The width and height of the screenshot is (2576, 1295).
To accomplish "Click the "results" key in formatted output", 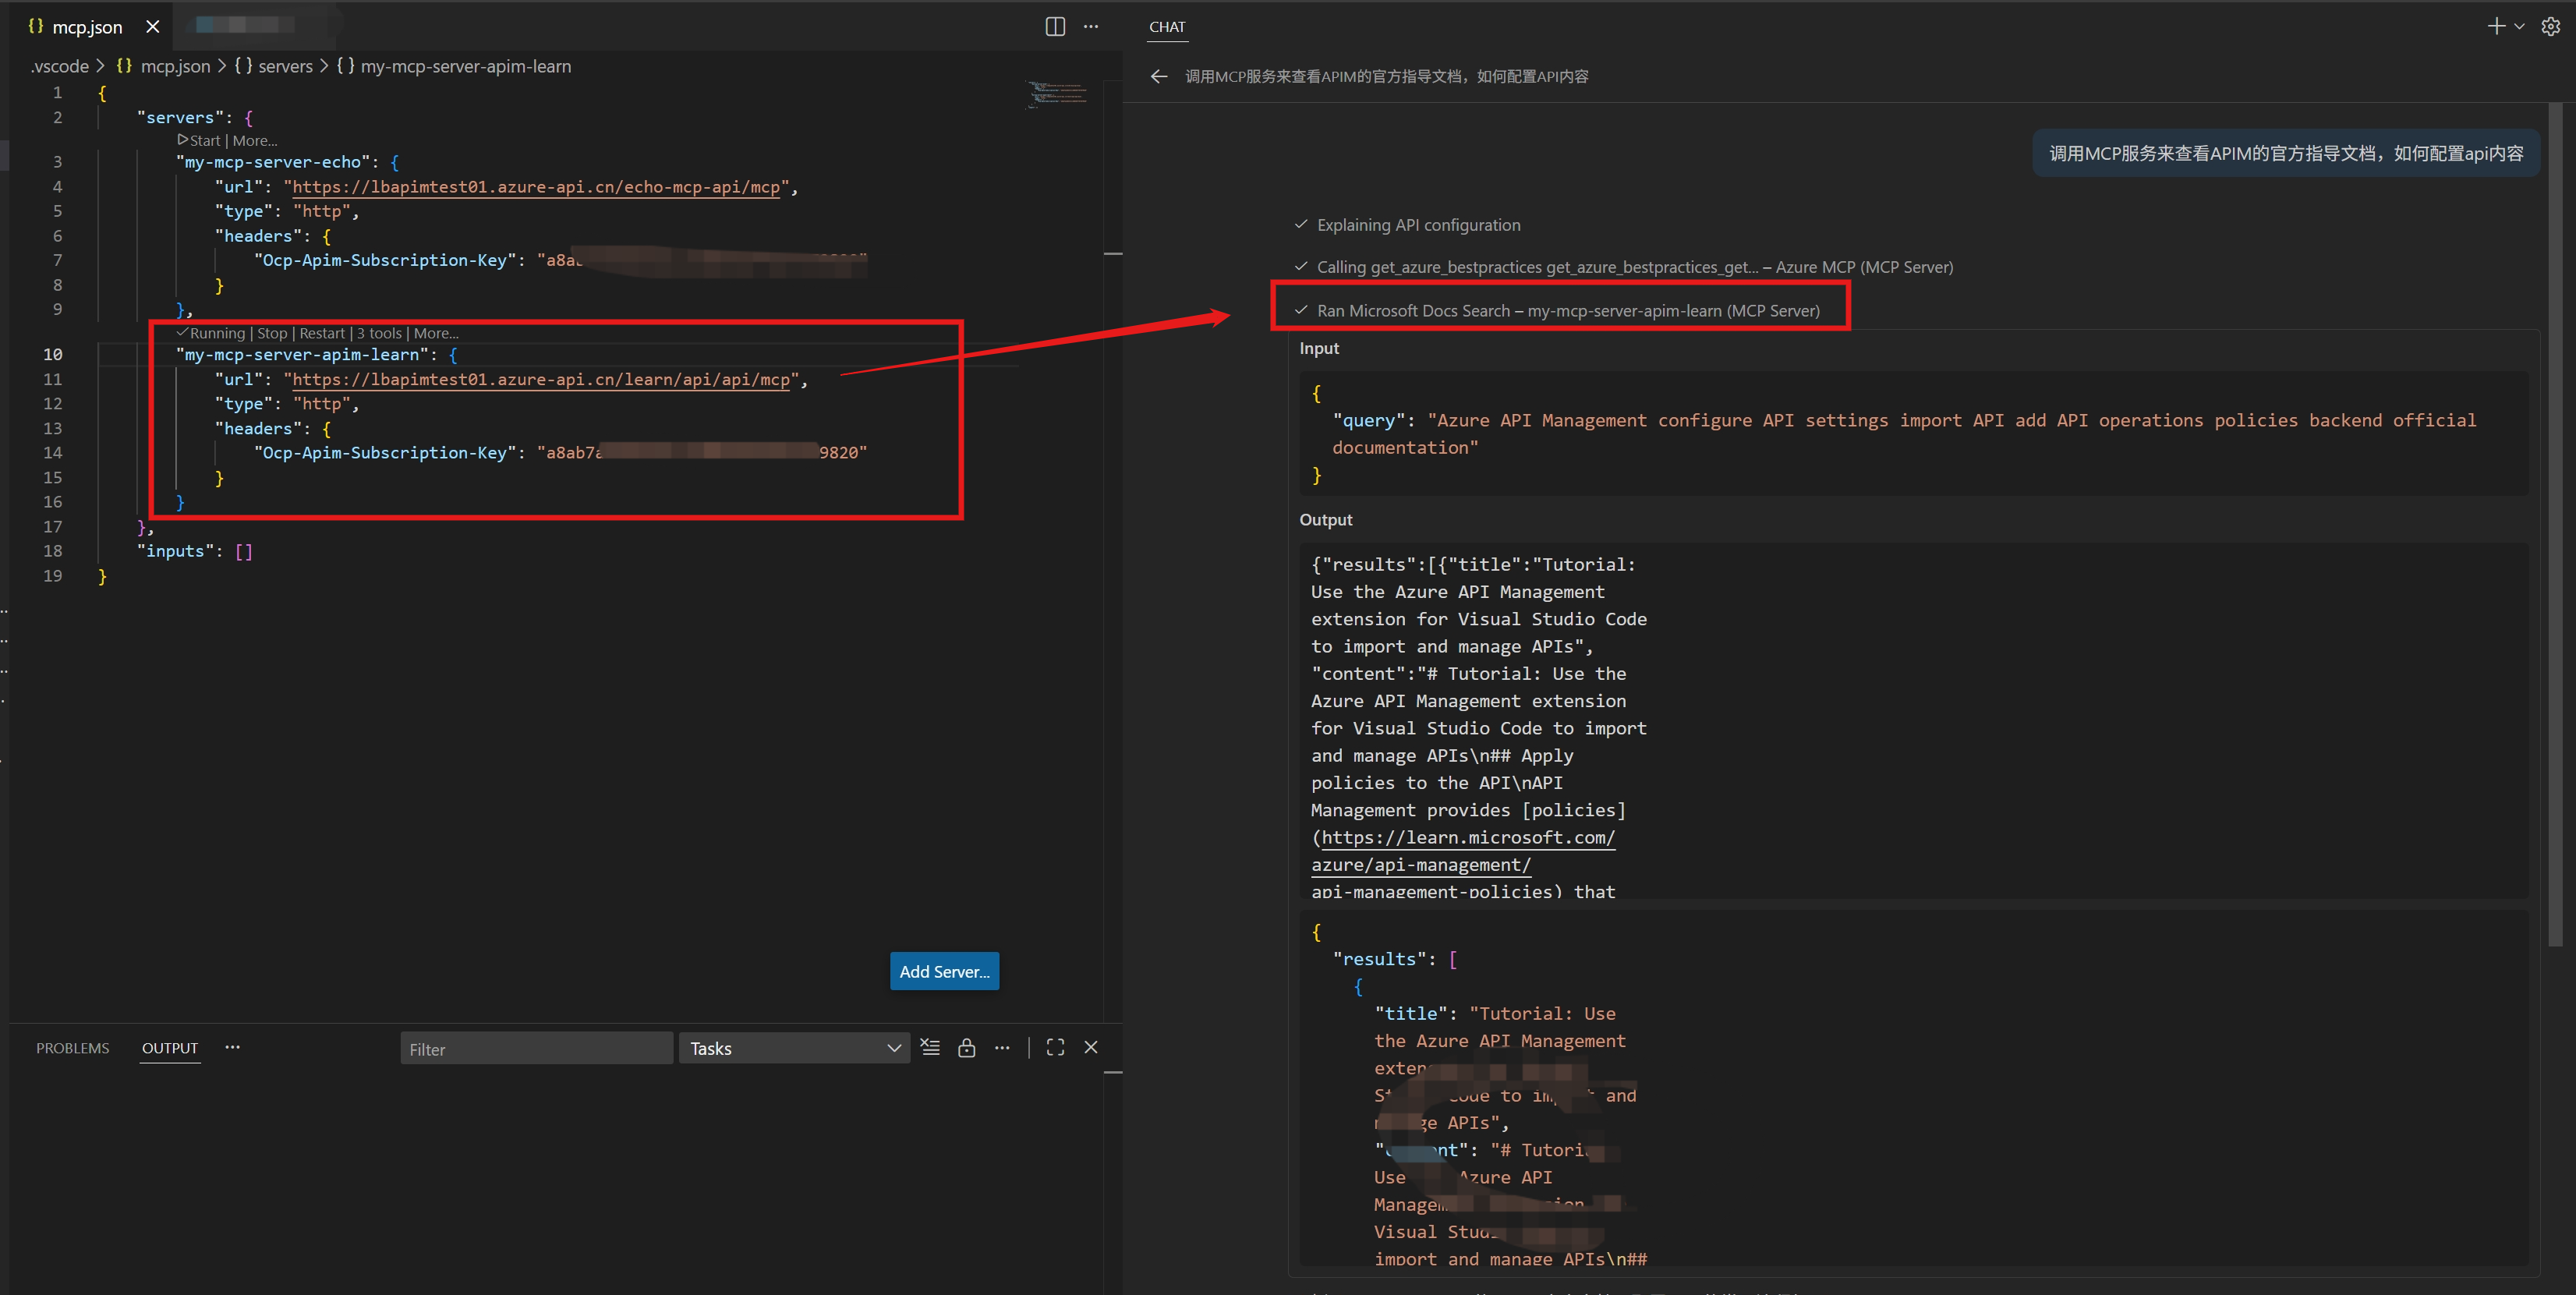I will [x=1379, y=959].
